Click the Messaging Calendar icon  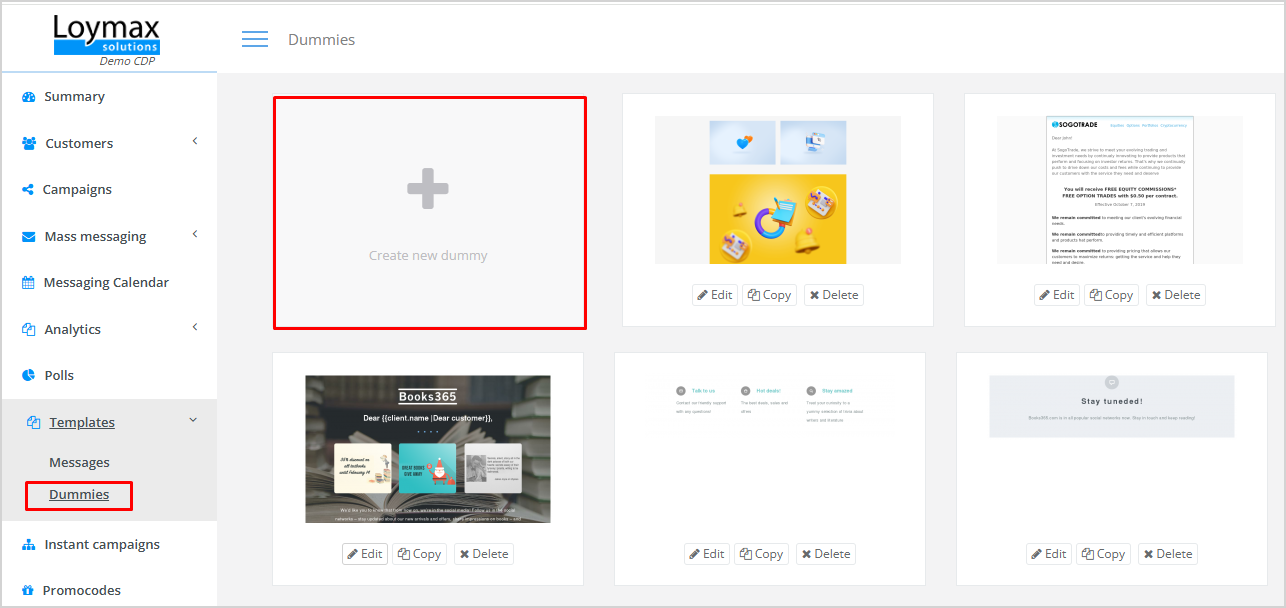pyautogui.click(x=28, y=283)
